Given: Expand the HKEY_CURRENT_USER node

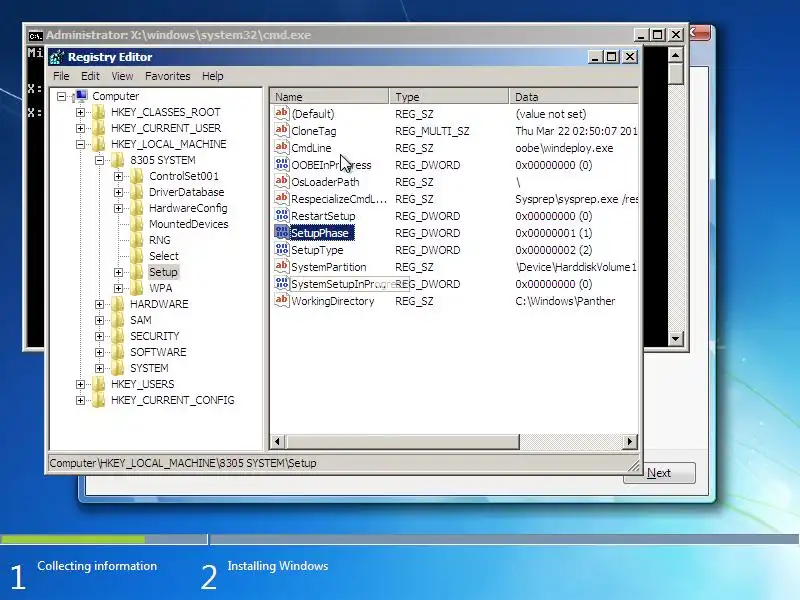Looking at the screenshot, I should pyautogui.click(x=80, y=128).
